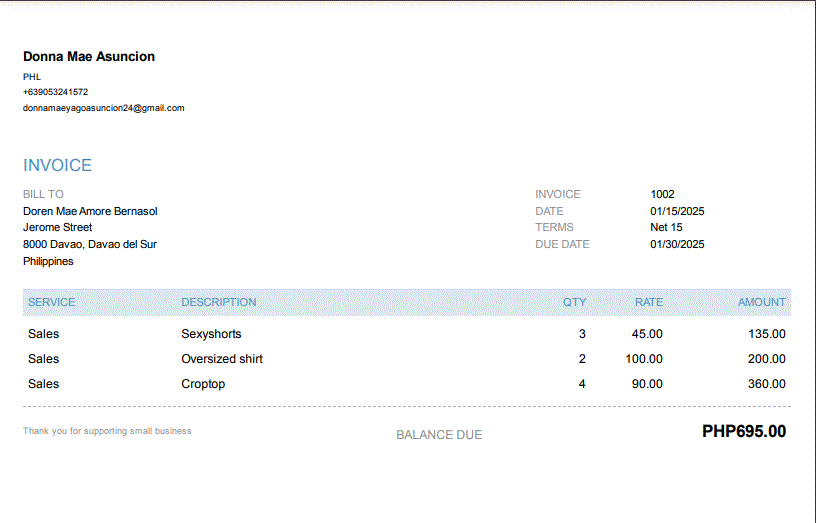Click the blue INVOICE heading
Viewport: 816px width, 523px height.
(x=57, y=165)
